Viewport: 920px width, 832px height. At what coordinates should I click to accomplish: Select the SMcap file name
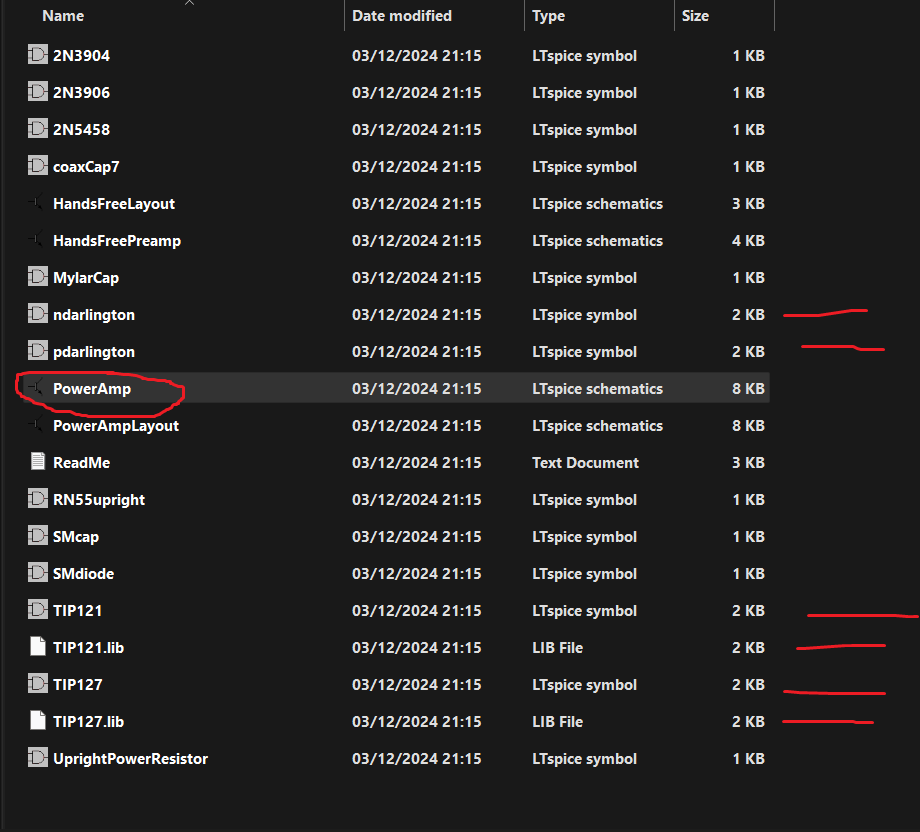(x=76, y=536)
